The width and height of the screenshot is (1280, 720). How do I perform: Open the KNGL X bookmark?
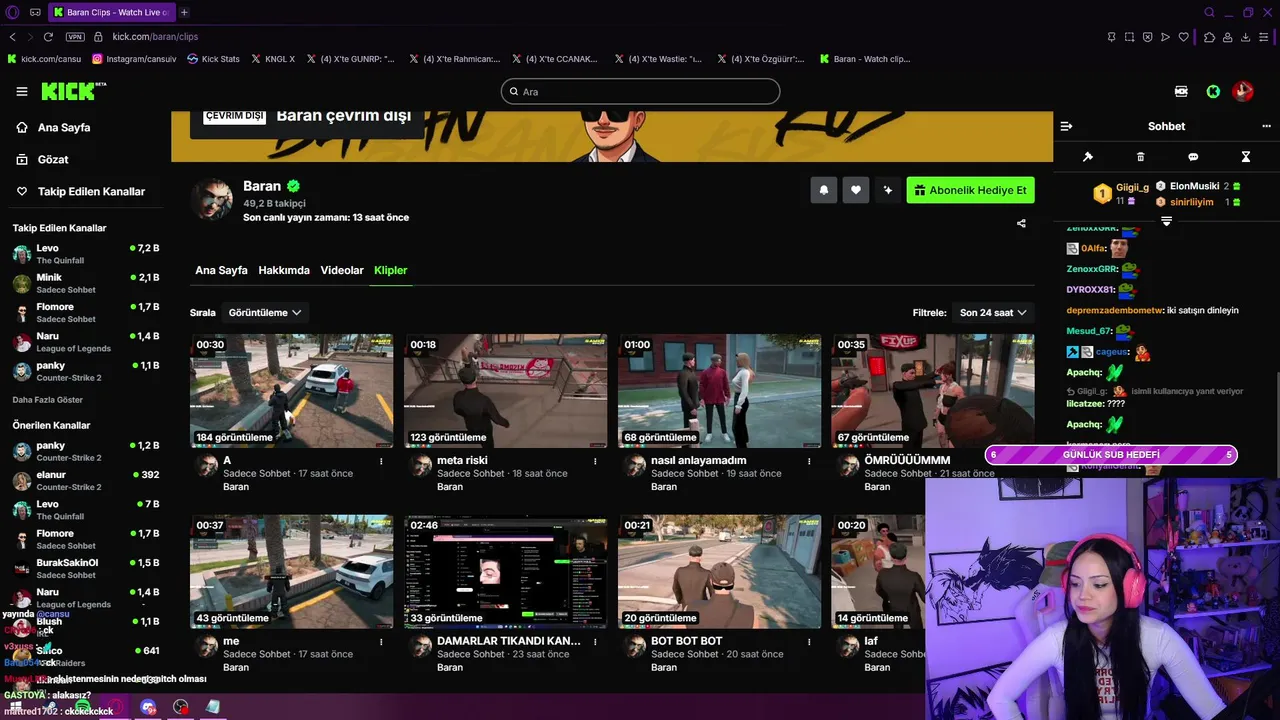click(x=273, y=59)
